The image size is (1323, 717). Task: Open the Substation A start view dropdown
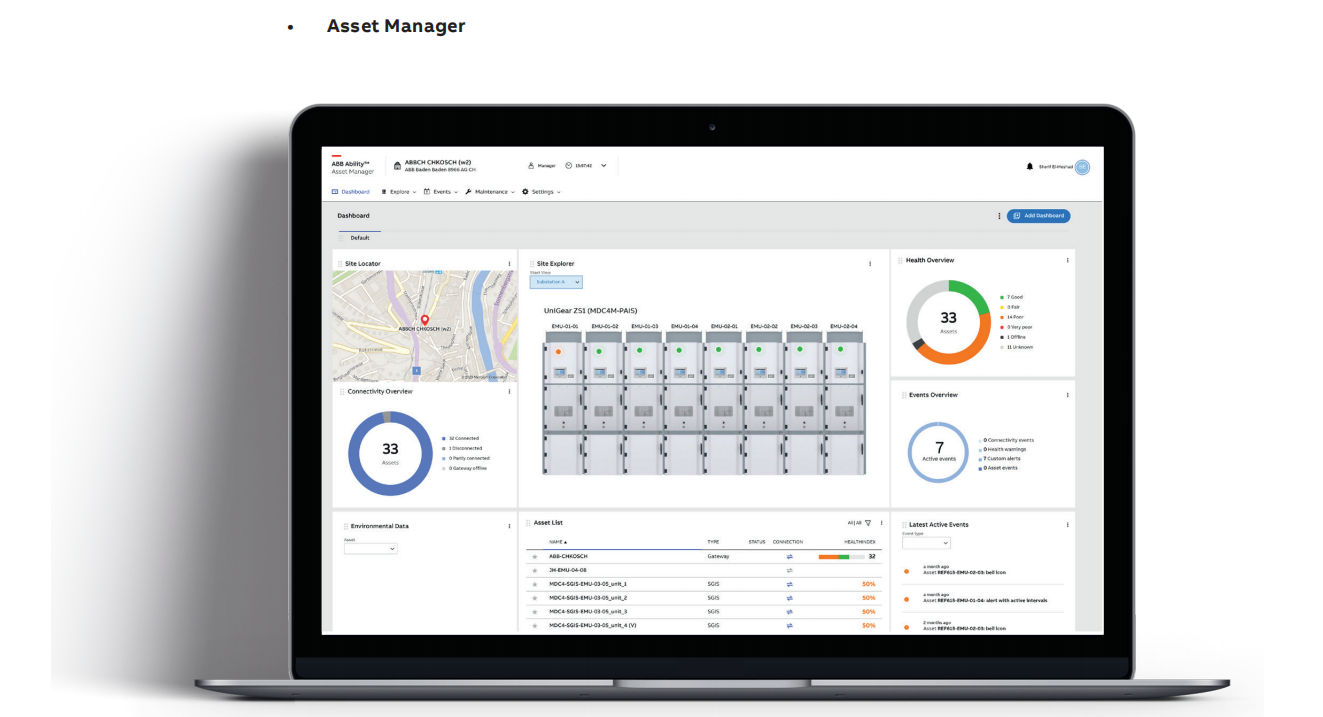point(556,282)
